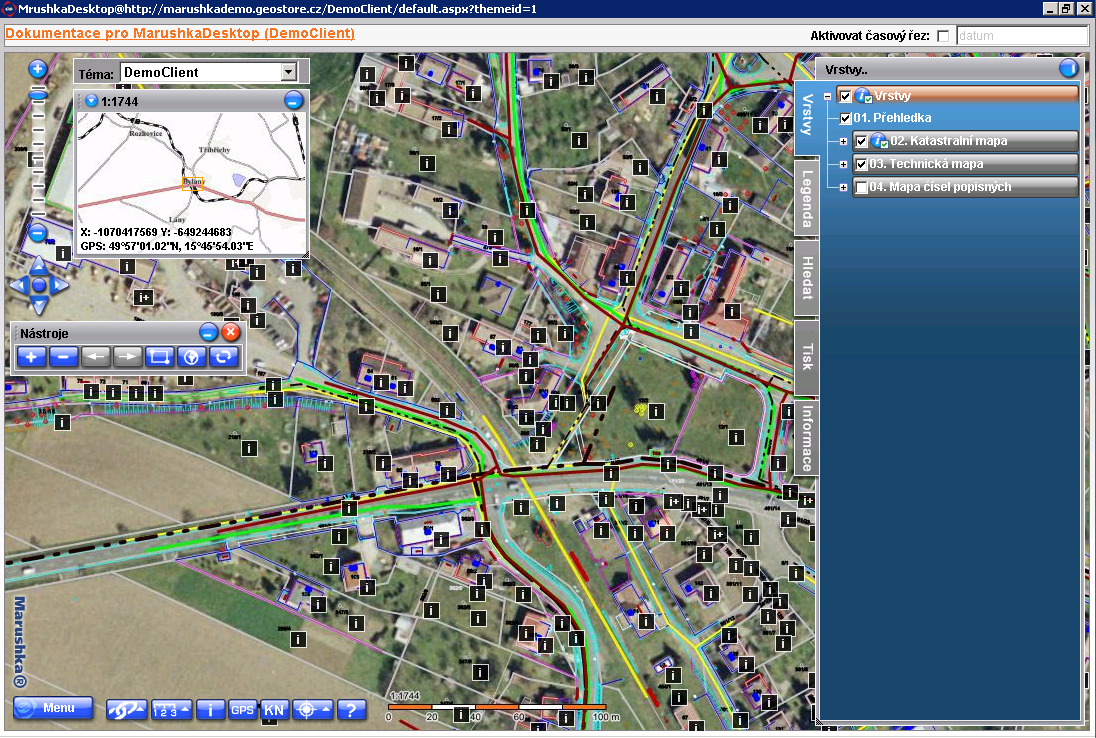Image resolution: width=1096 pixels, height=738 pixels.
Task: Tick the Aktivovat časový řez checkbox
Action: coord(943,36)
